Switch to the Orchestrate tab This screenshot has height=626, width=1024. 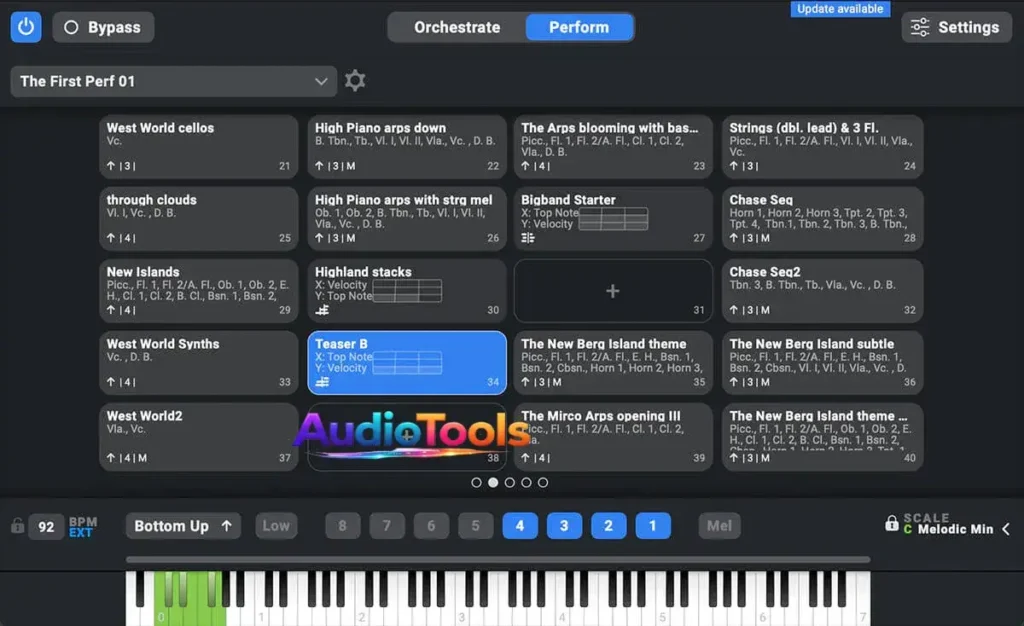[457, 27]
